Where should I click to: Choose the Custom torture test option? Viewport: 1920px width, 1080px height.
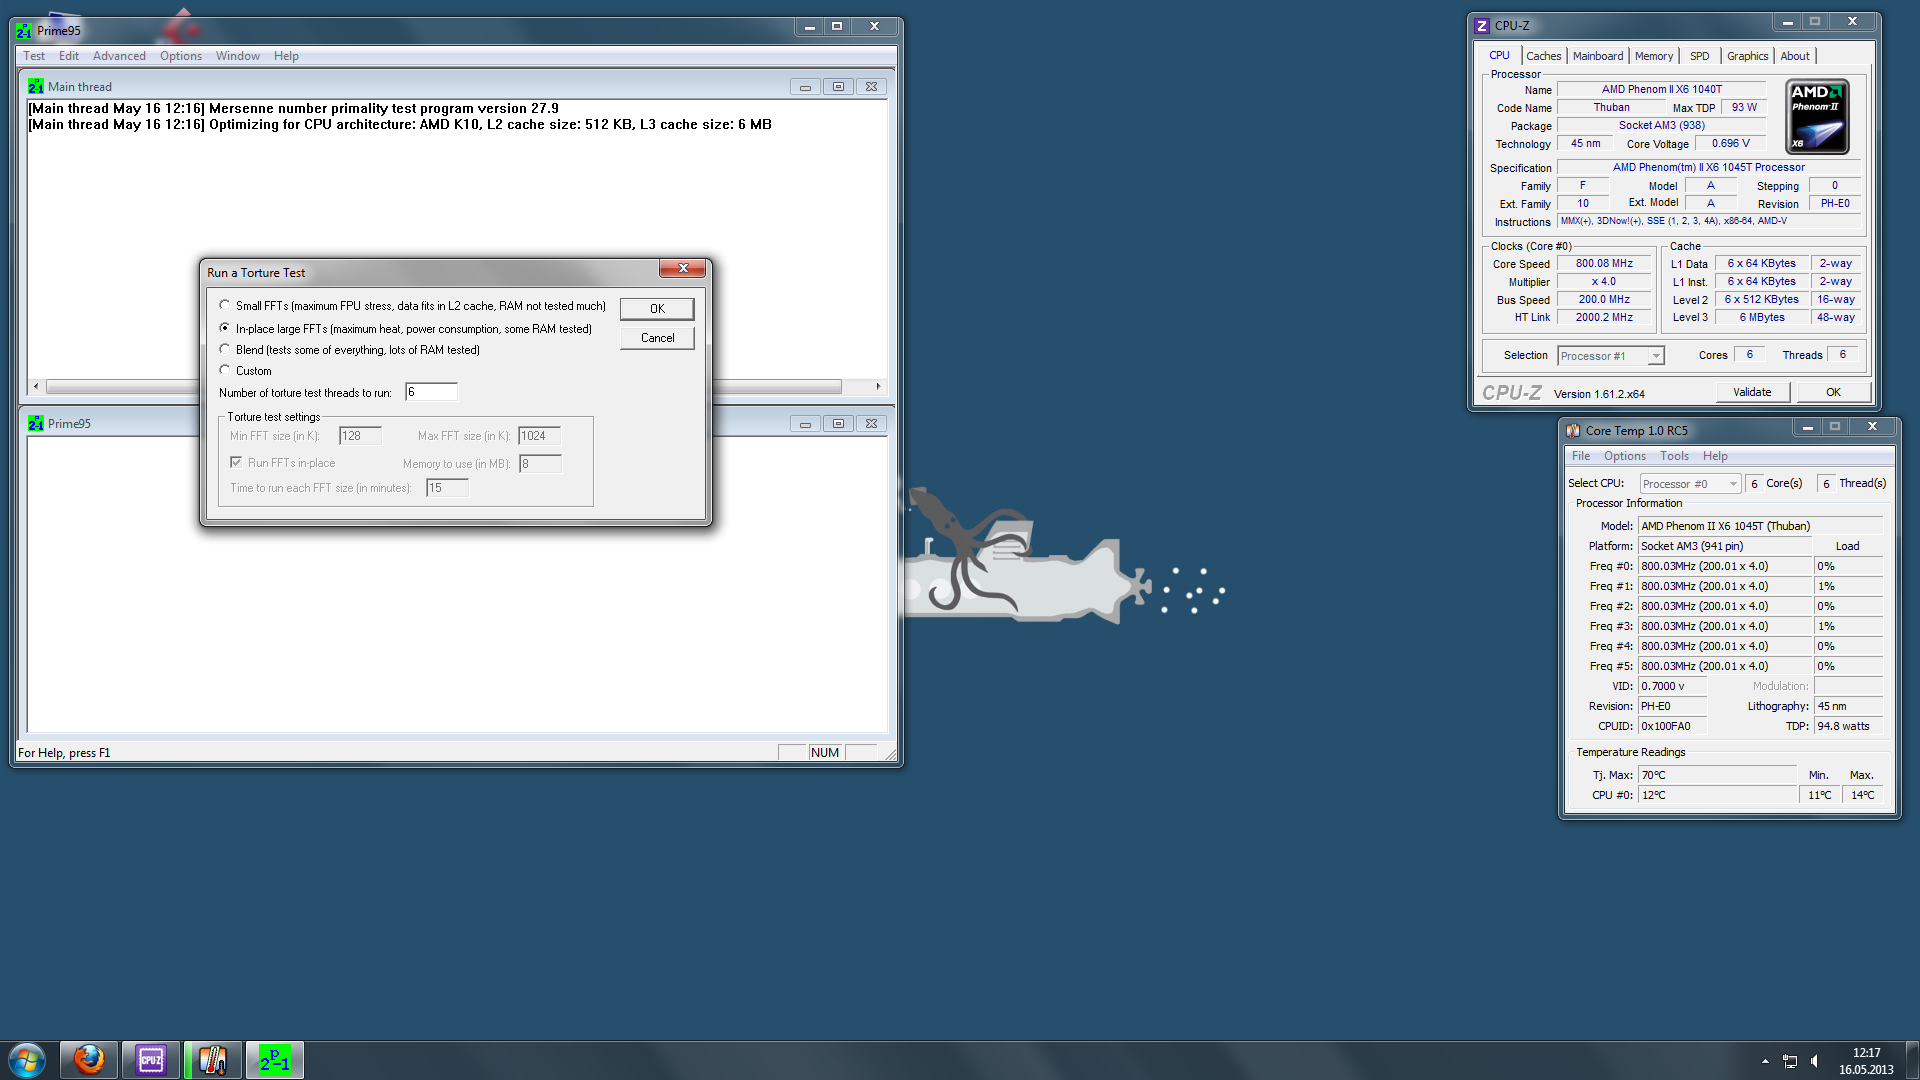tap(225, 371)
